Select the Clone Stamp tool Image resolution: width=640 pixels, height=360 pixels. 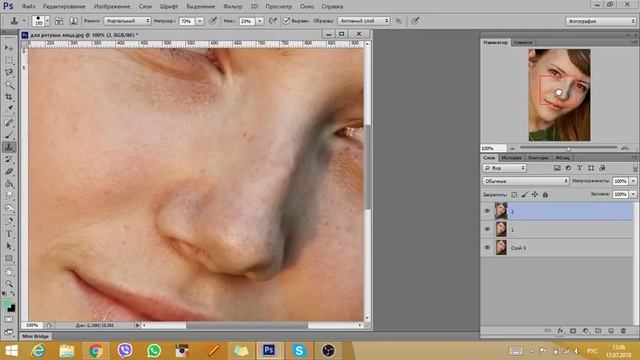click(x=9, y=147)
